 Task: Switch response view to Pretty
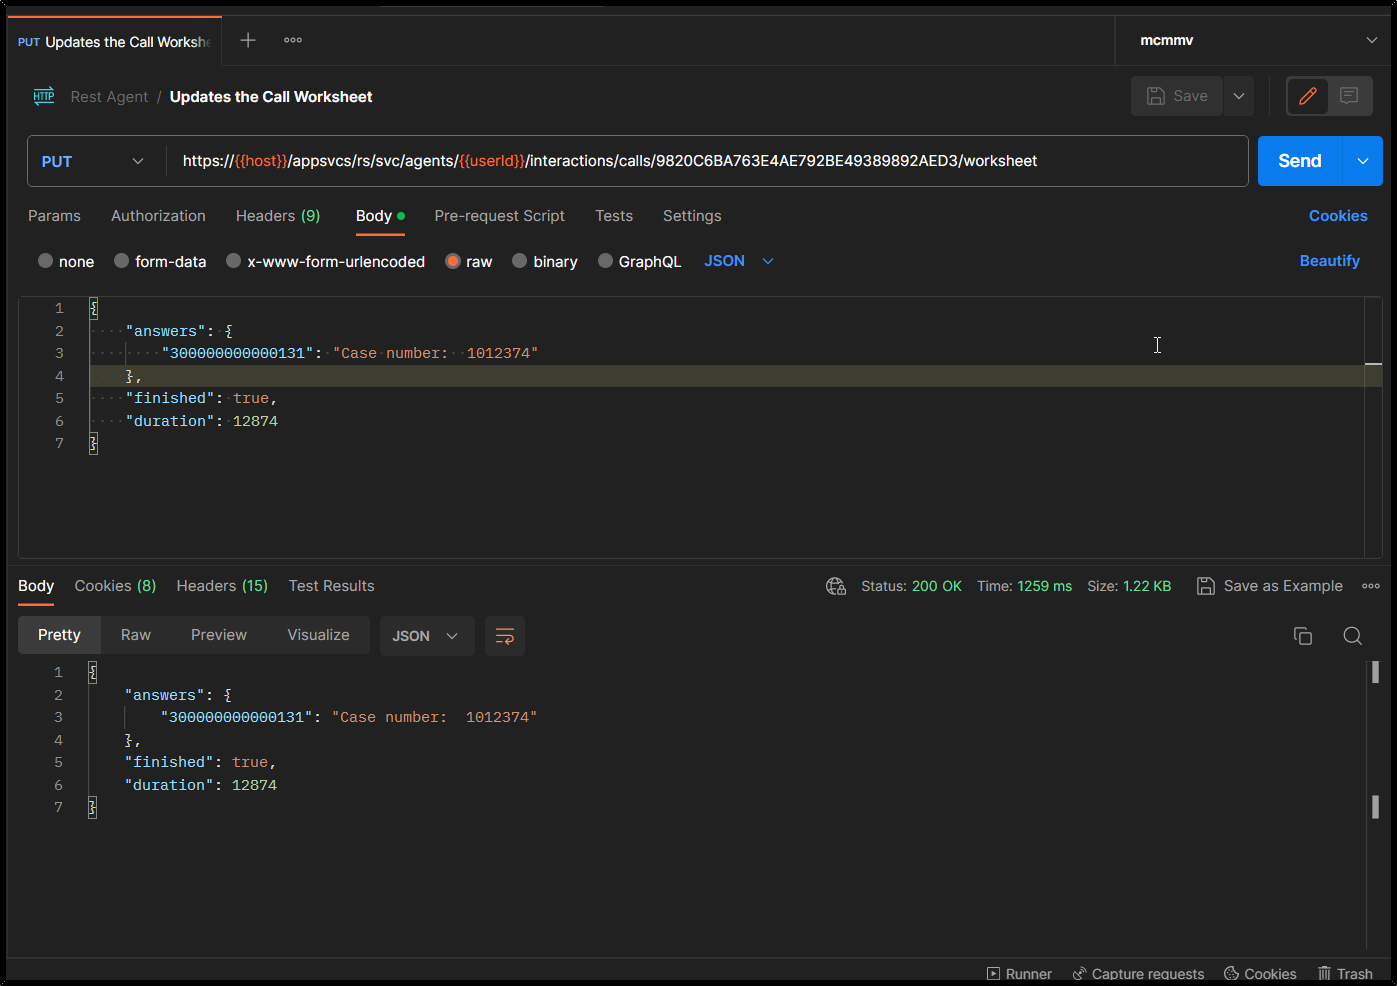[59, 635]
